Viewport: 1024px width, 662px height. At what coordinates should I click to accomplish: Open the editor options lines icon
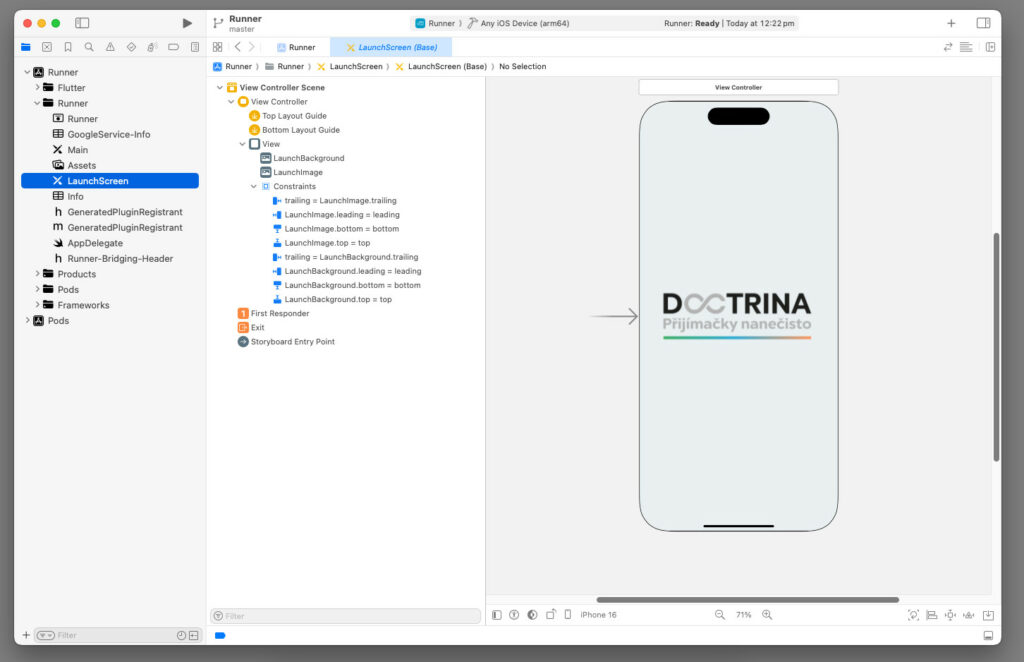[966, 47]
